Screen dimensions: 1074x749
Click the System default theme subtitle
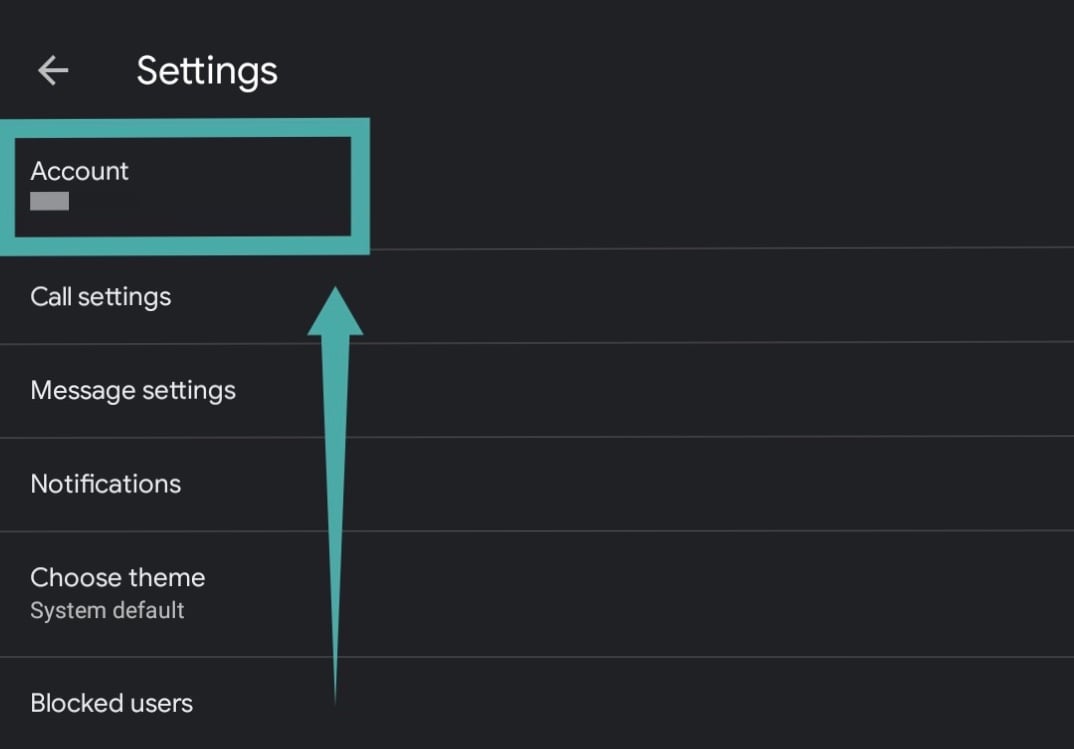click(107, 610)
